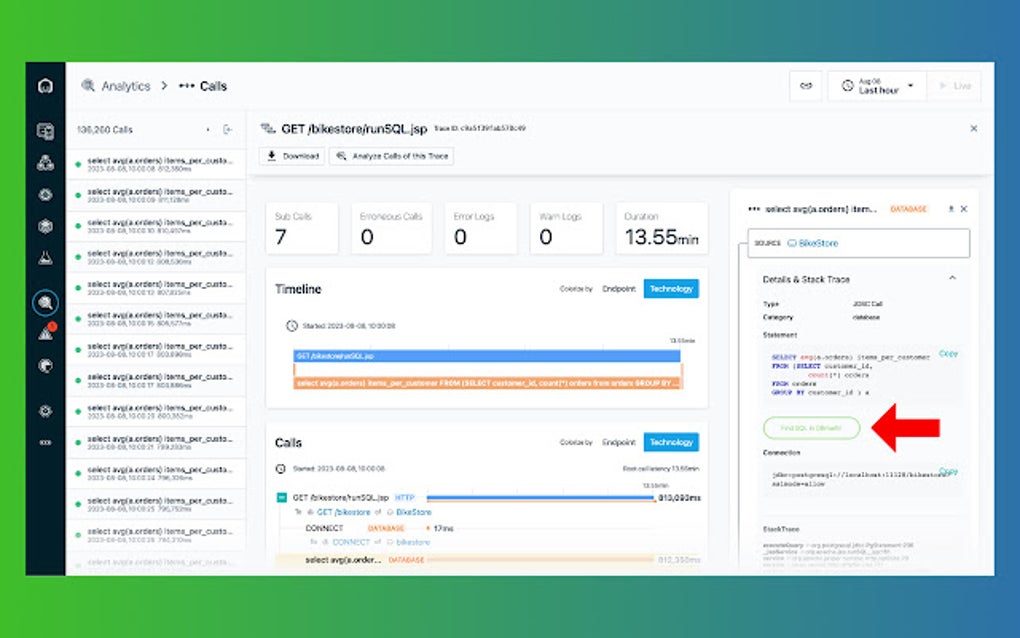Open the globe sidebar icon
The image size is (1020, 638).
(x=45, y=366)
